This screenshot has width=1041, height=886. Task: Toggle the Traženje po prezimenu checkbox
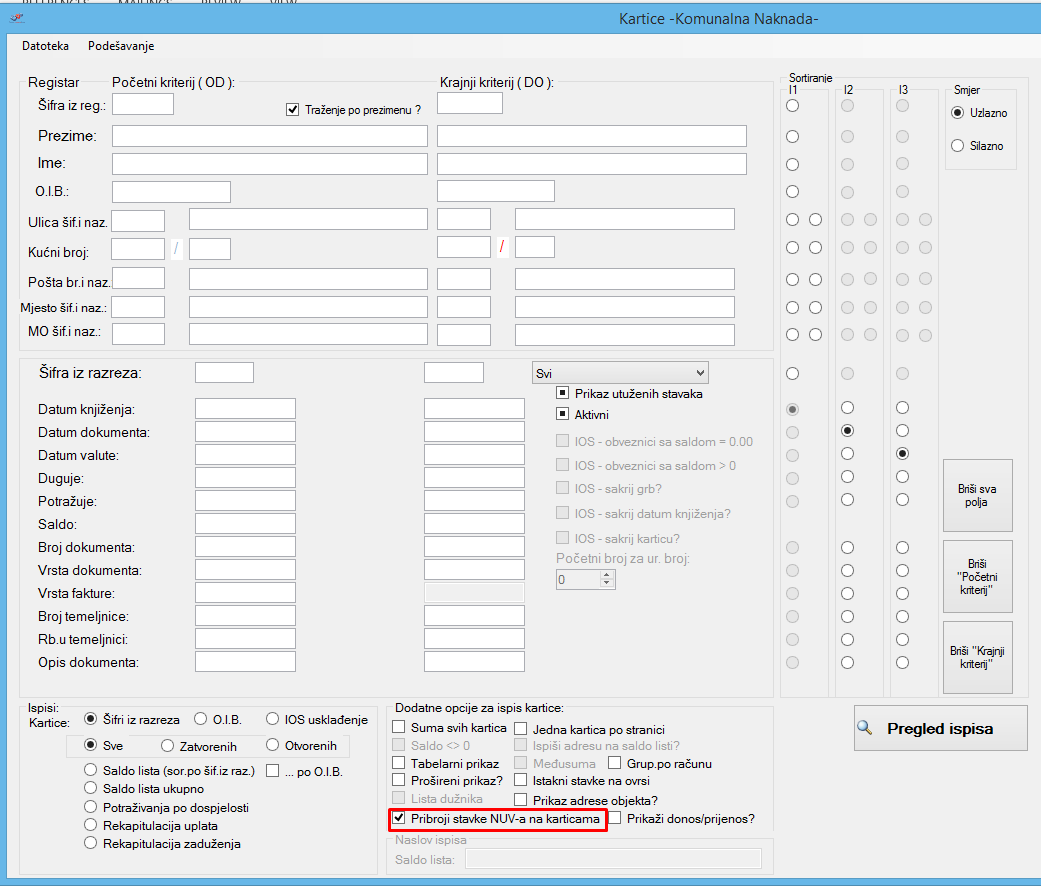[x=293, y=109]
